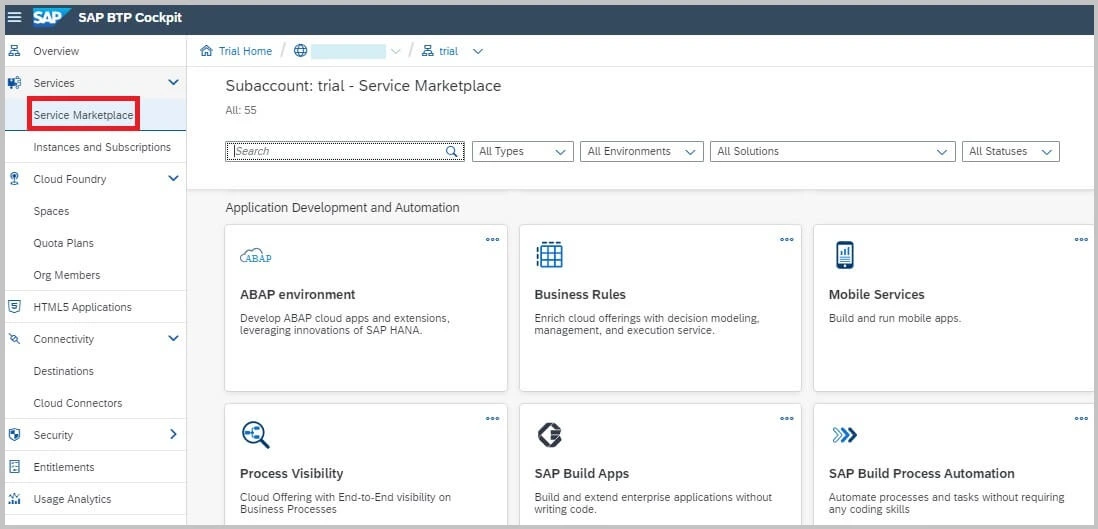Screen dimensions: 1098x529
Task: Click the Trial Home breadcrumb link
Action: (245, 51)
